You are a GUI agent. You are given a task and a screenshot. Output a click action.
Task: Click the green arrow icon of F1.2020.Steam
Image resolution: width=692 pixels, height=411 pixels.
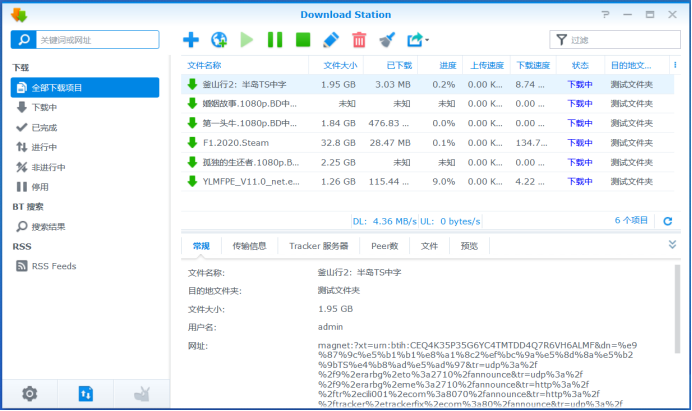click(192, 142)
